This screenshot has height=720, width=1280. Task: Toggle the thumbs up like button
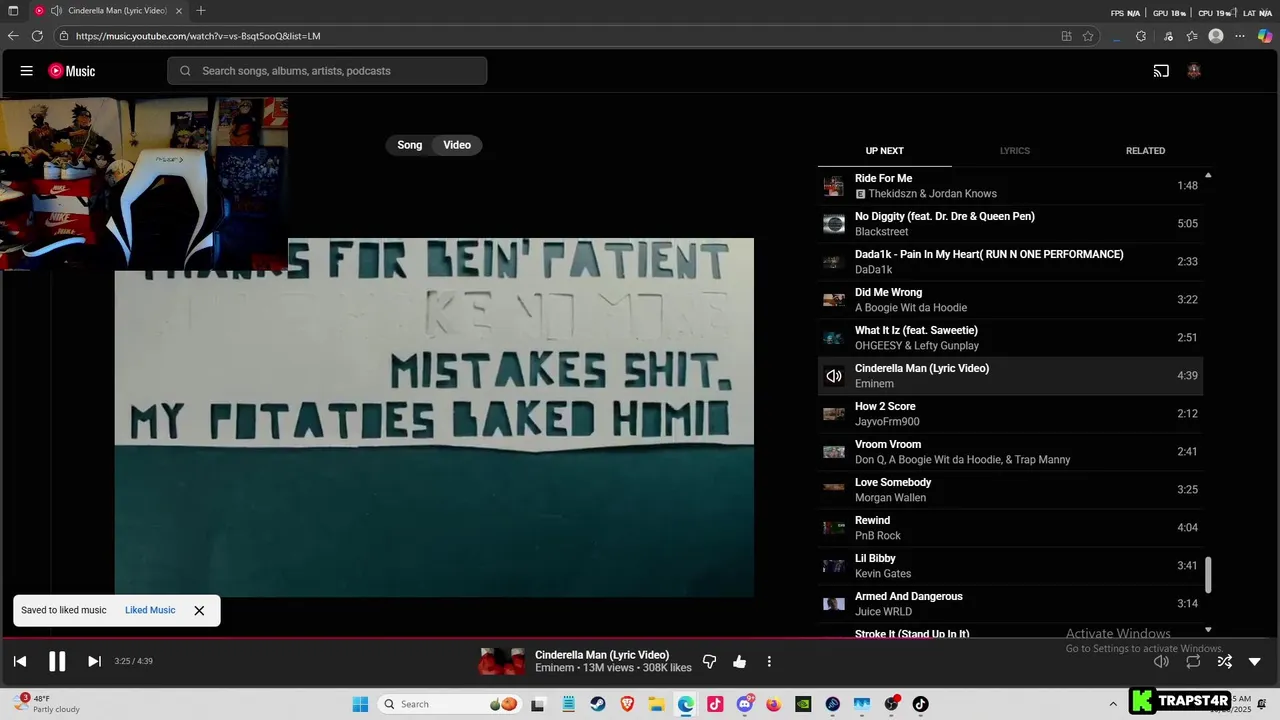click(740, 661)
